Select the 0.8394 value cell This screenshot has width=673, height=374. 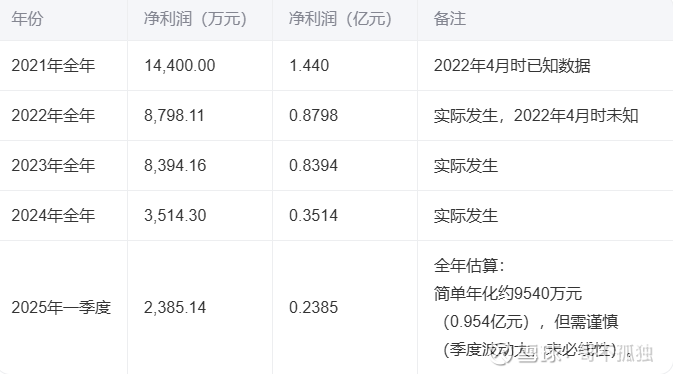[x=314, y=166]
